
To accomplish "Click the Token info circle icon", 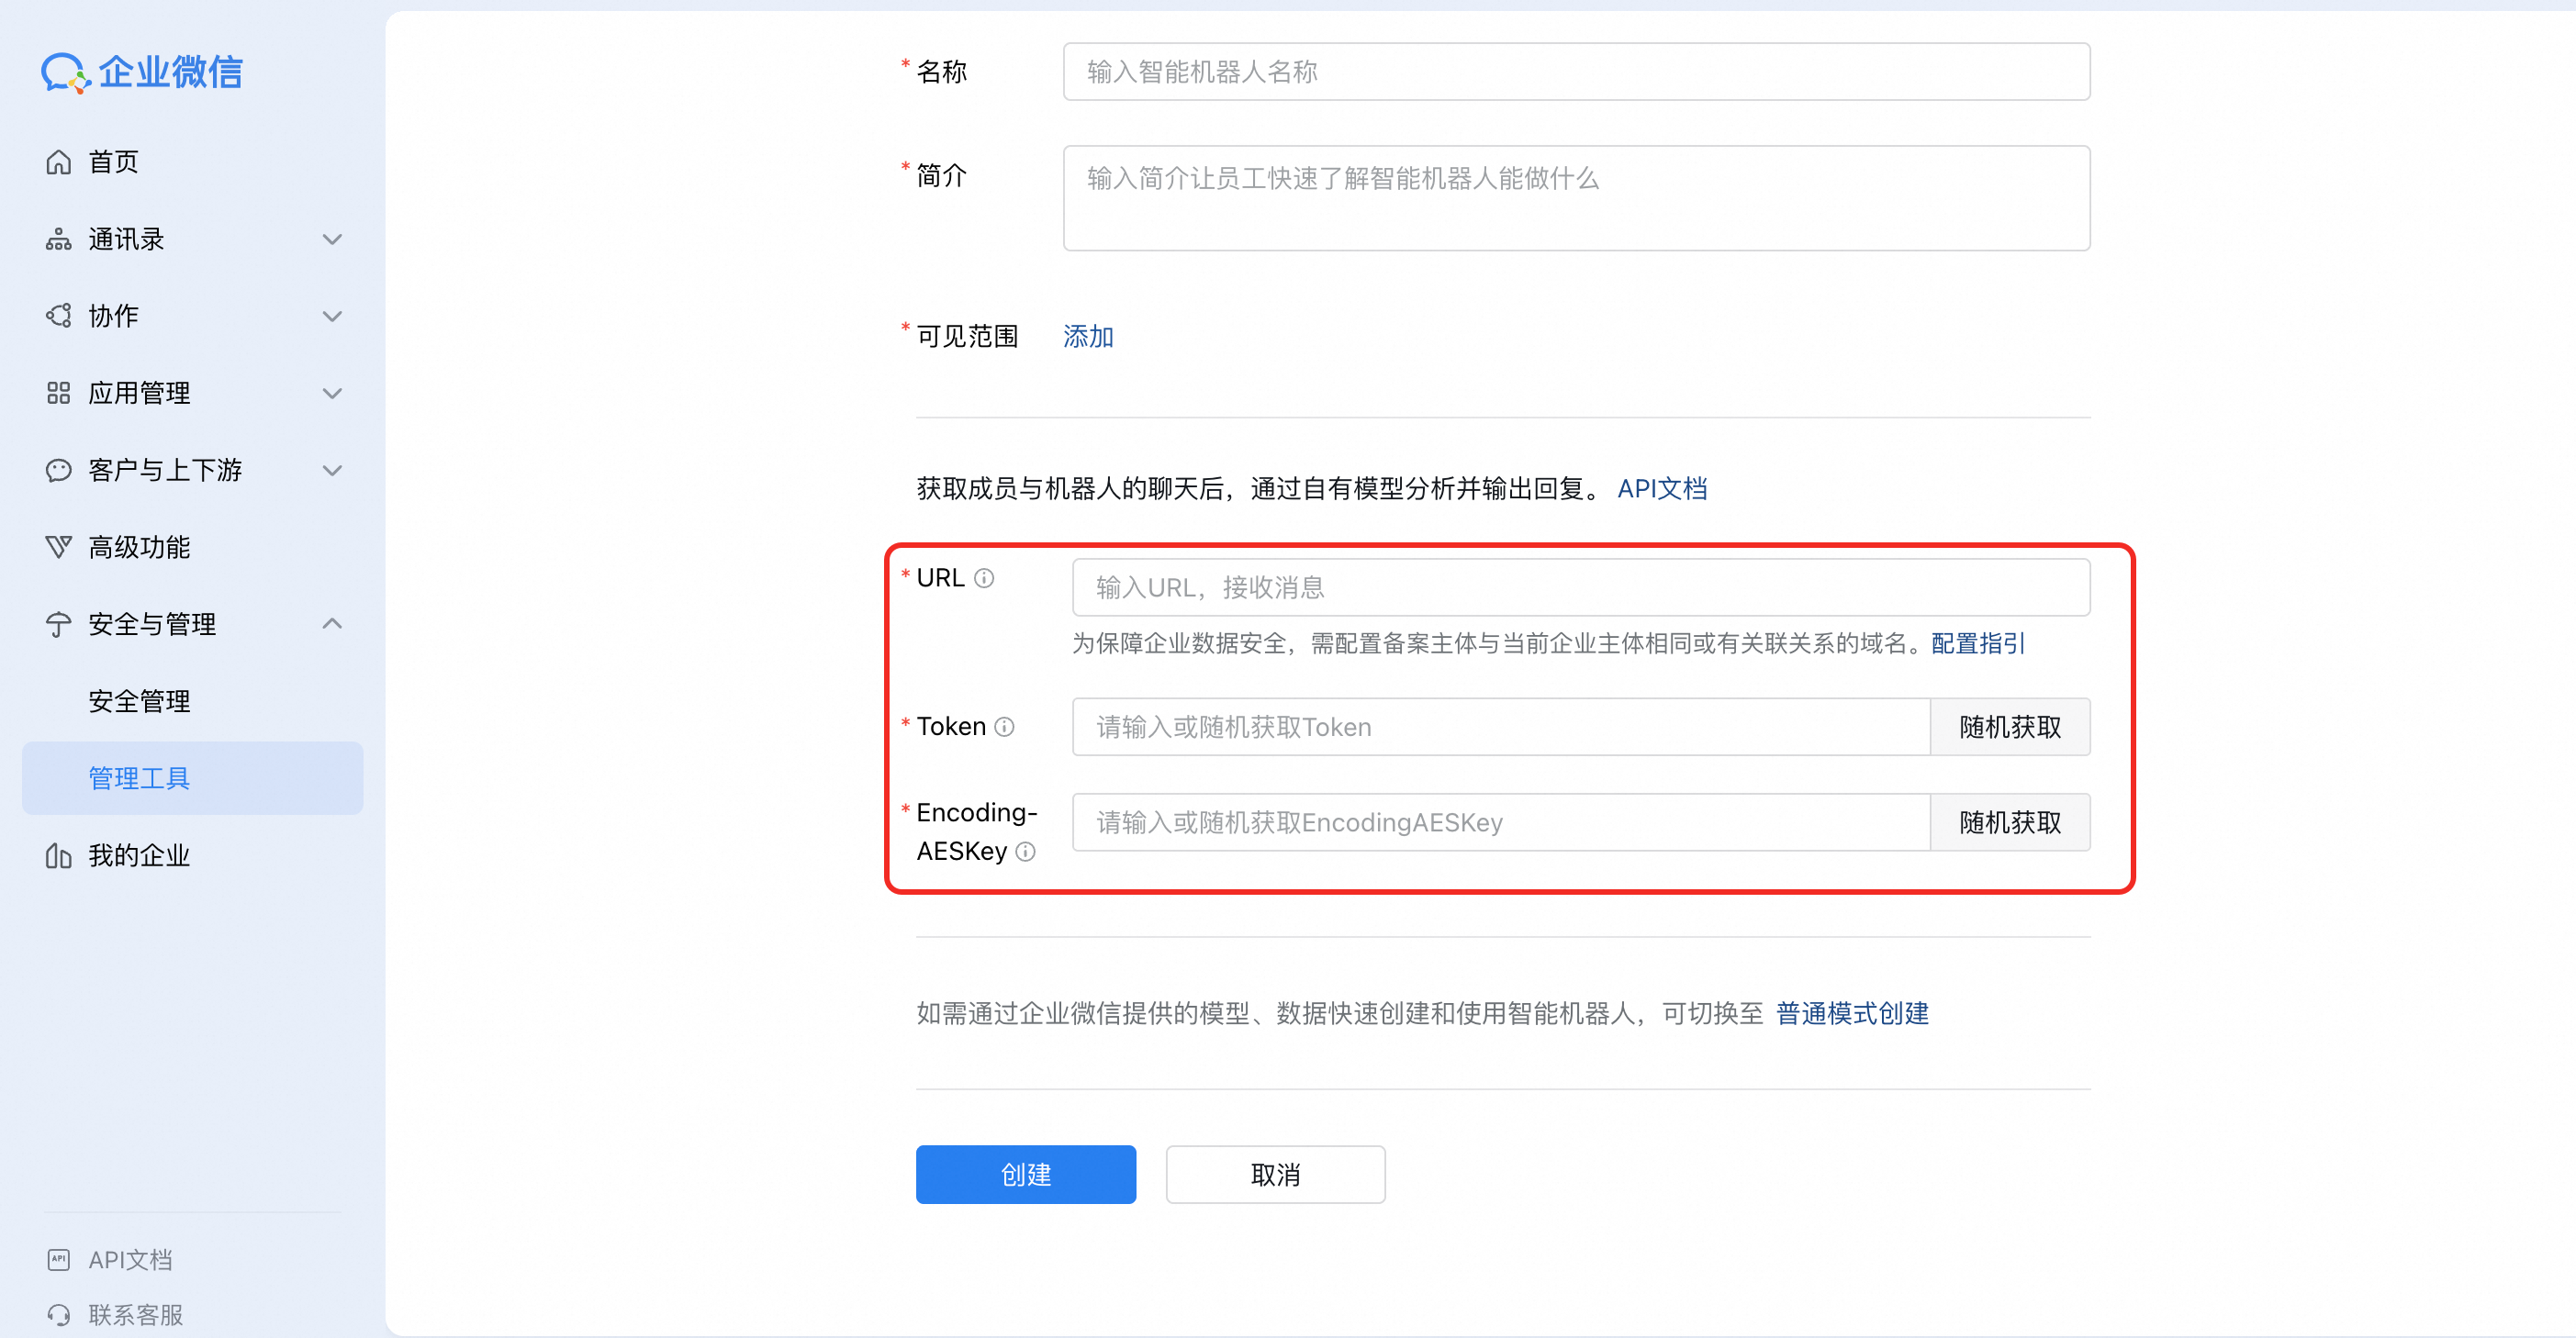I will pos(1004,727).
